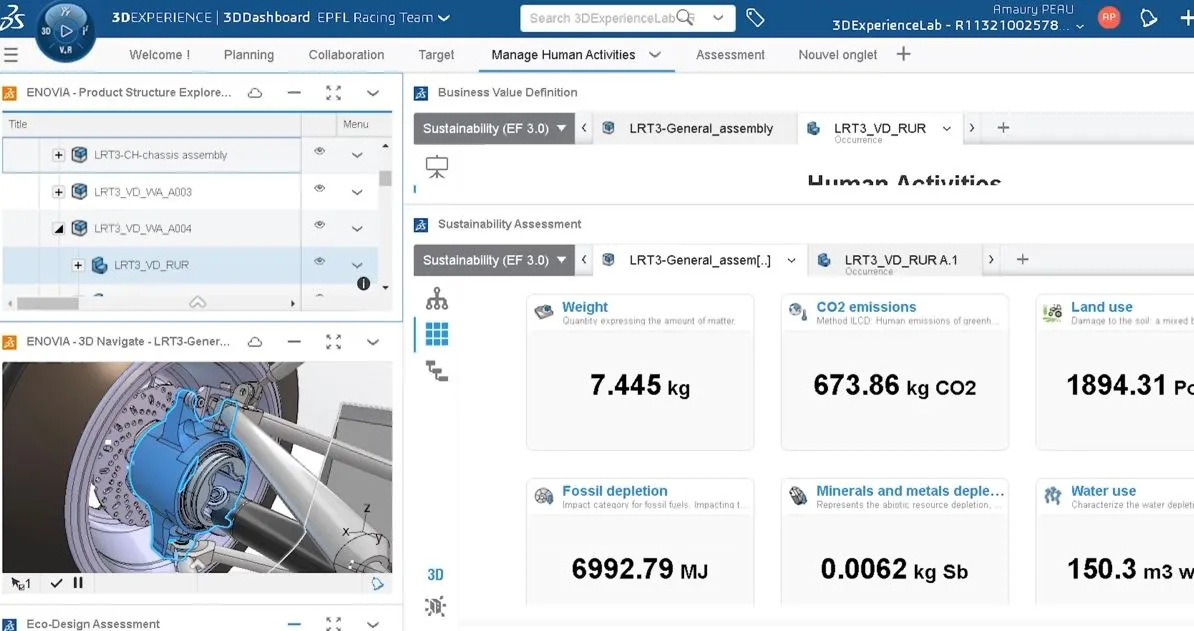Expand the LRT3_VD_WA_A003 tree node
This screenshot has width=1194, height=631.
coord(58,192)
